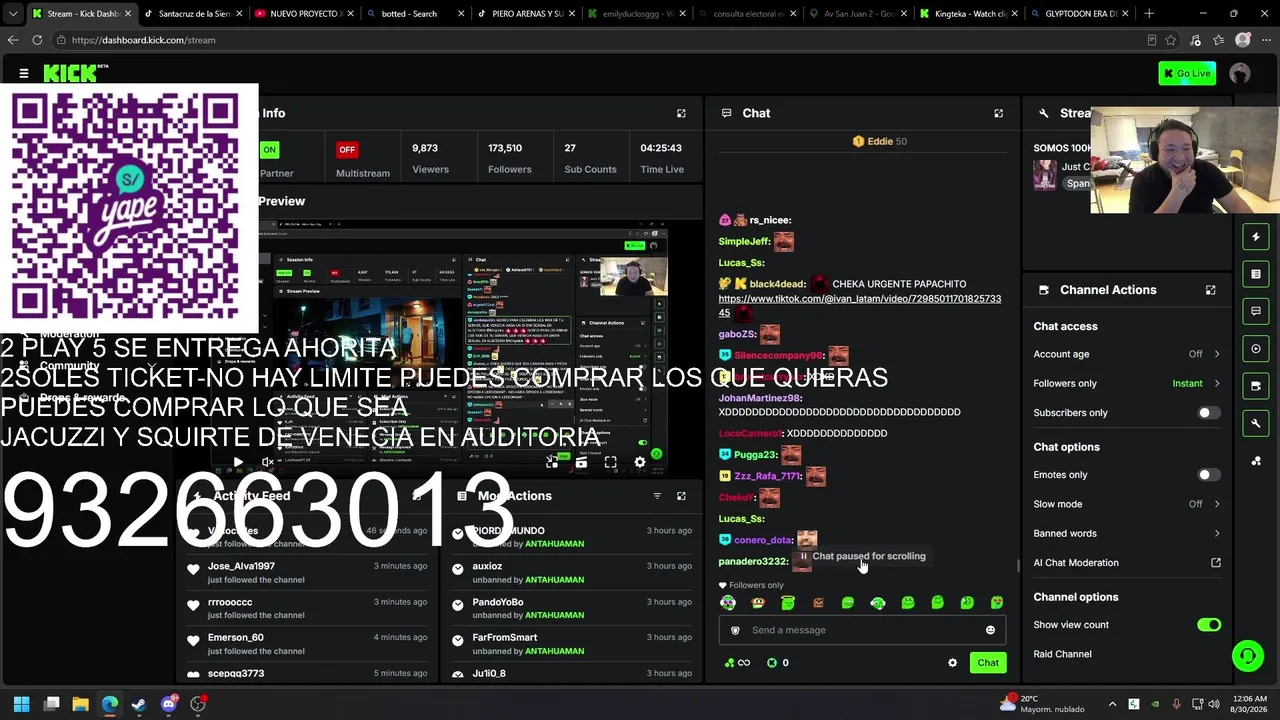The width and height of the screenshot is (1280, 720).
Task: Open AI Chat Moderation external link
Action: click(1216, 563)
